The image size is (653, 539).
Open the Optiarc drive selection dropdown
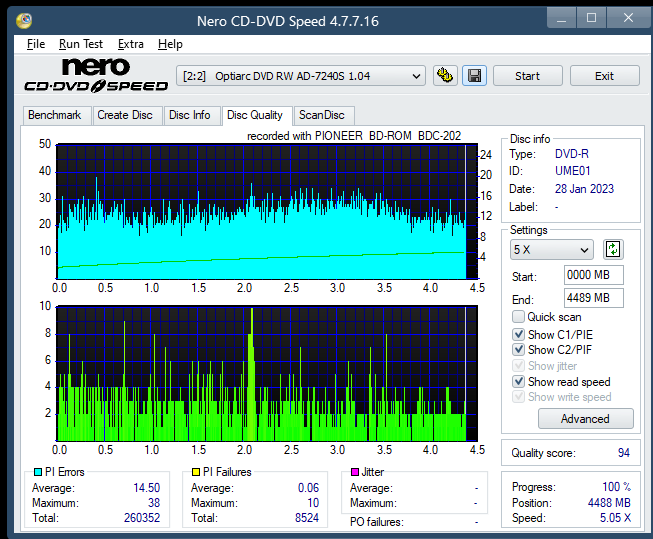(301, 76)
